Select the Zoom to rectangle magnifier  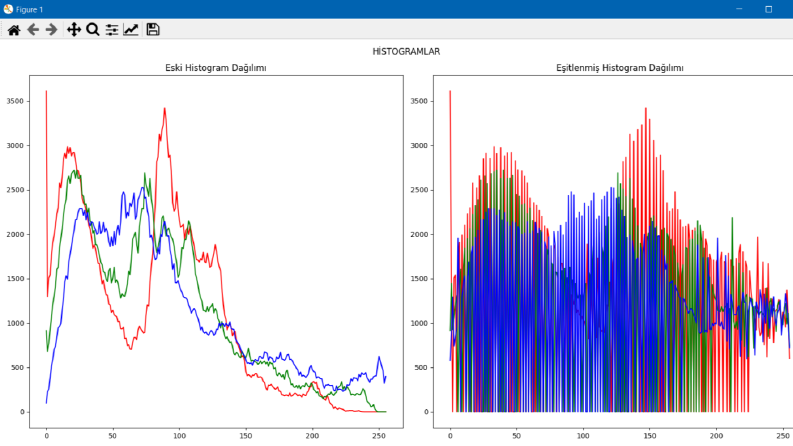[x=93, y=30]
